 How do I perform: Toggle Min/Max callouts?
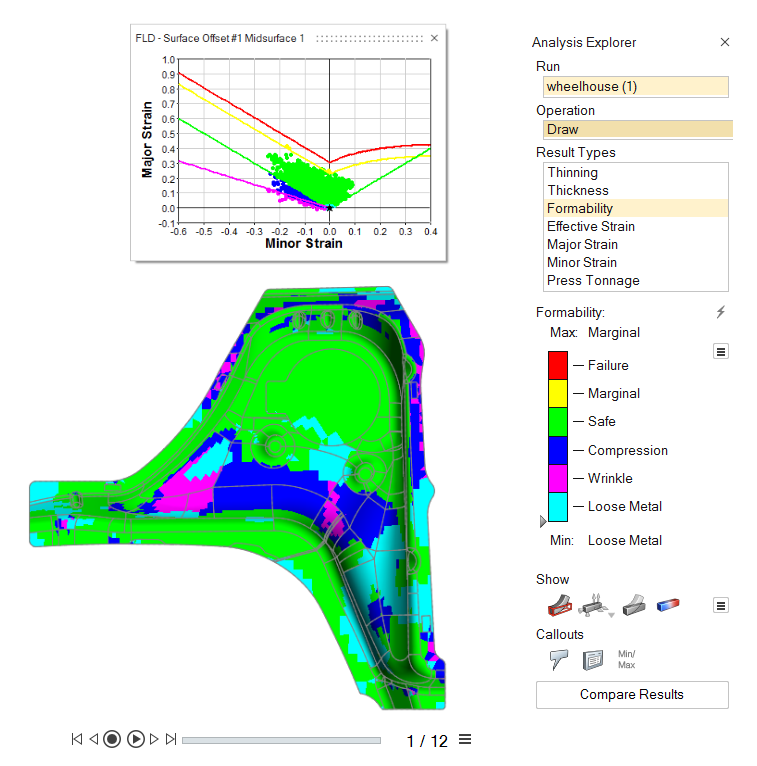point(626,658)
